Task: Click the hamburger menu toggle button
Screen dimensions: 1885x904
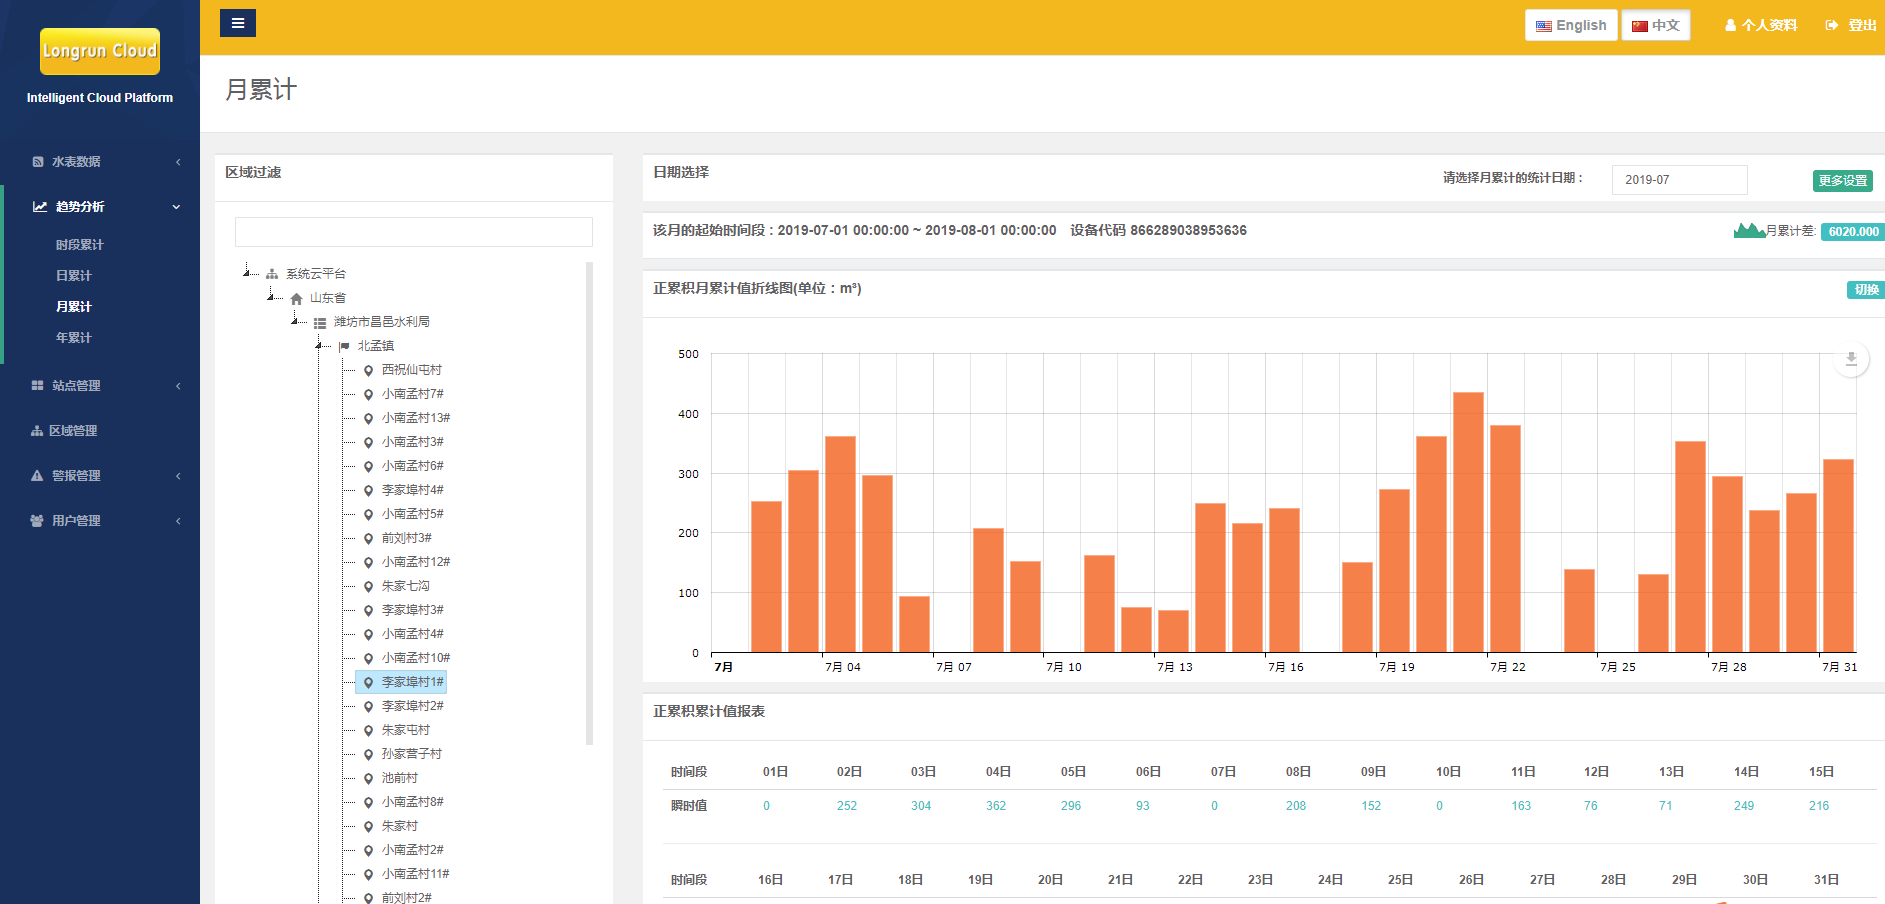Action: pos(238,23)
